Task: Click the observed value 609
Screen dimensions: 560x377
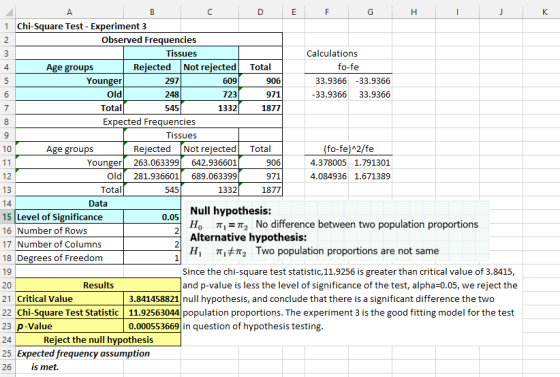Action: [x=210, y=81]
